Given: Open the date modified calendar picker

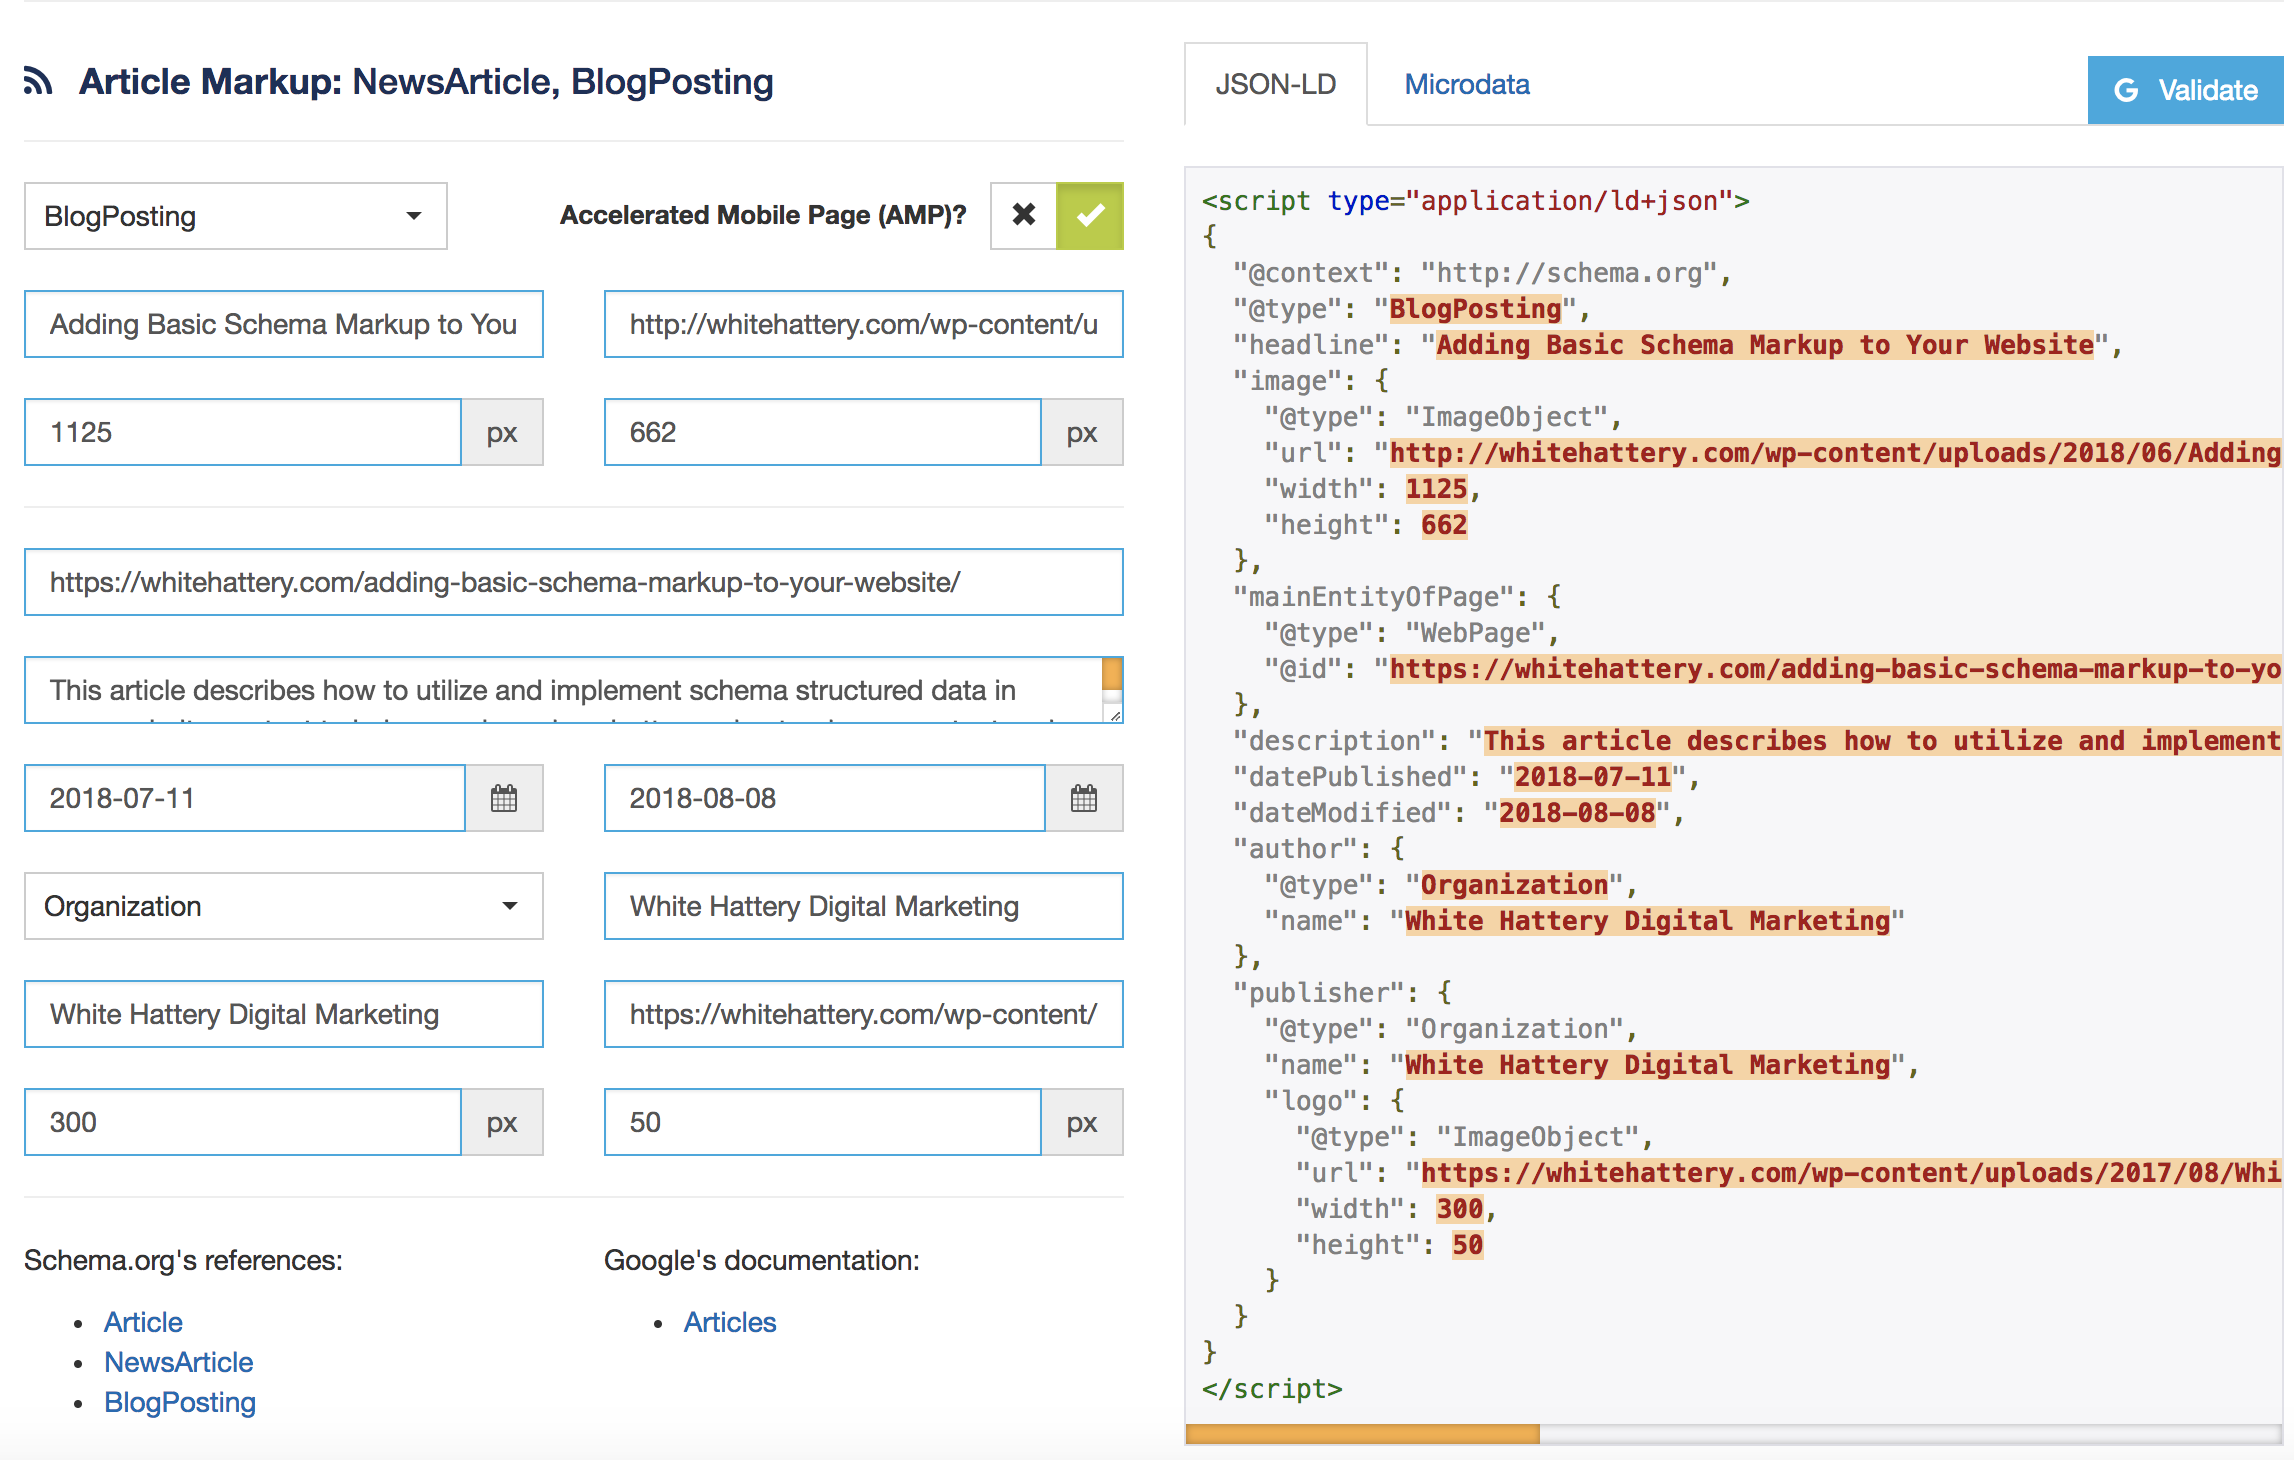Looking at the screenshot, I should (x=1084, y=798).
